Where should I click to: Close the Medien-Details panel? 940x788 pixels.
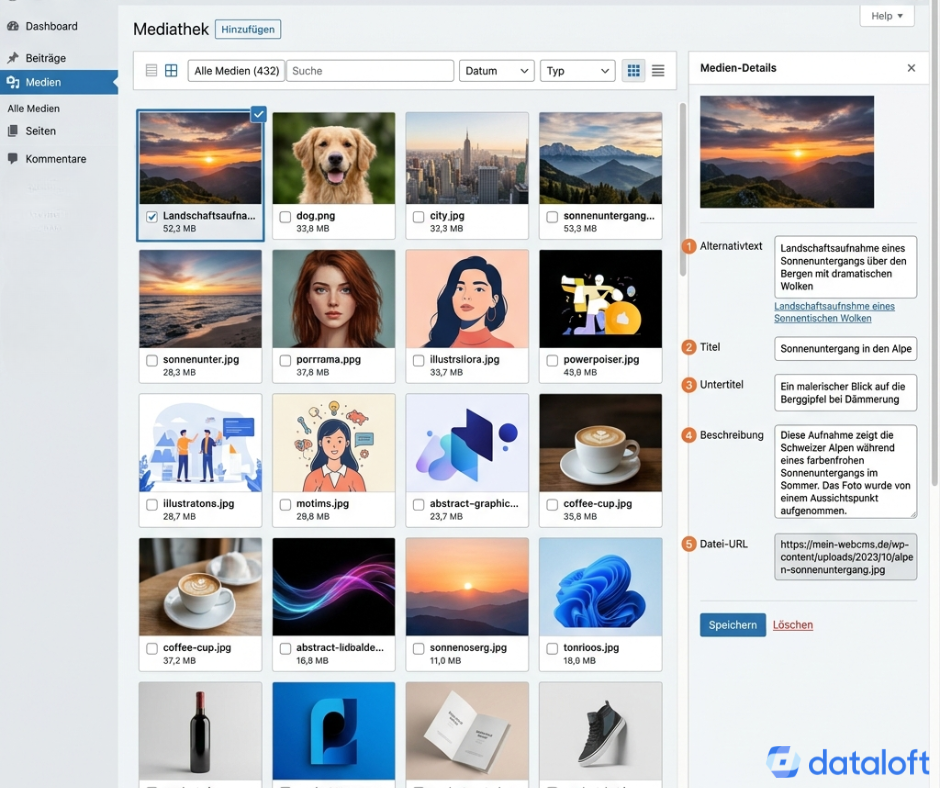911,68
